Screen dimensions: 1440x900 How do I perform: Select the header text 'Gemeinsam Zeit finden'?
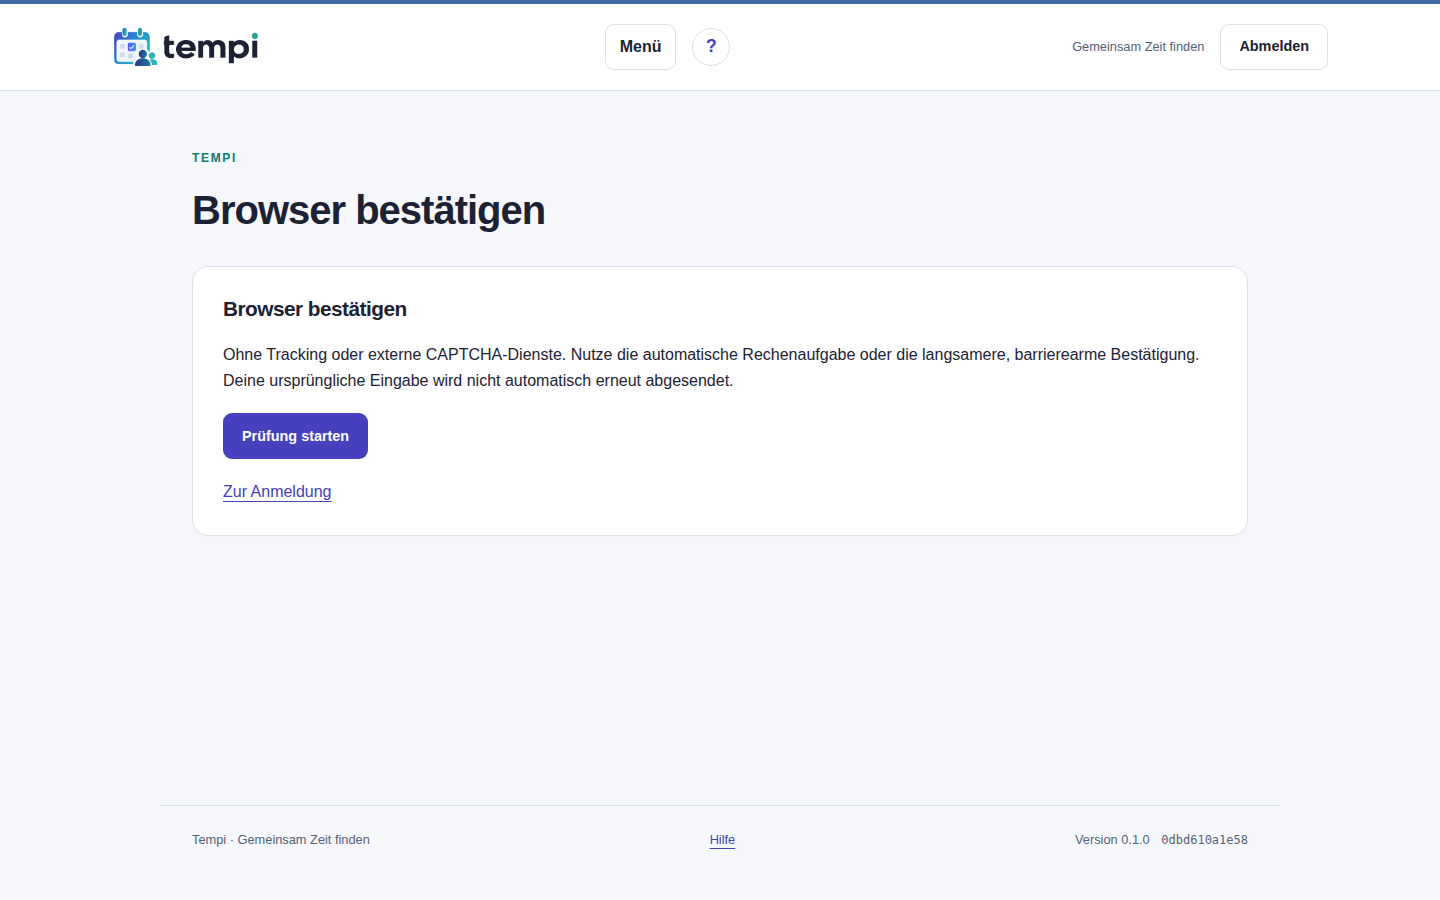point(1138,47)
